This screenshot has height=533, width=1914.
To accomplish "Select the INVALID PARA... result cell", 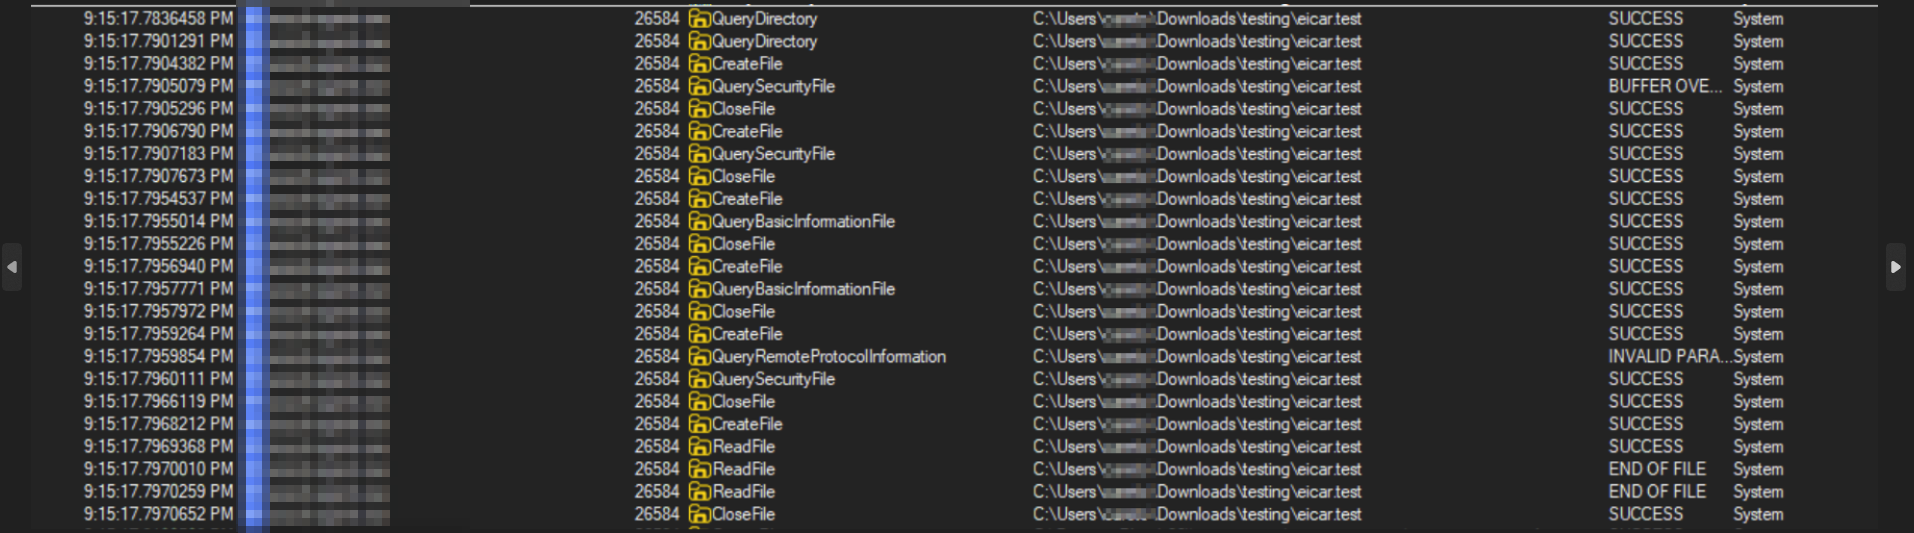I will [1664, 357].
